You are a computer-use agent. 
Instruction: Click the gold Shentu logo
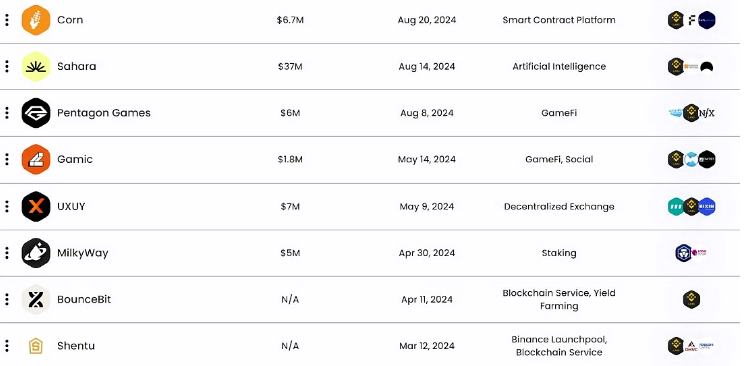36,346
